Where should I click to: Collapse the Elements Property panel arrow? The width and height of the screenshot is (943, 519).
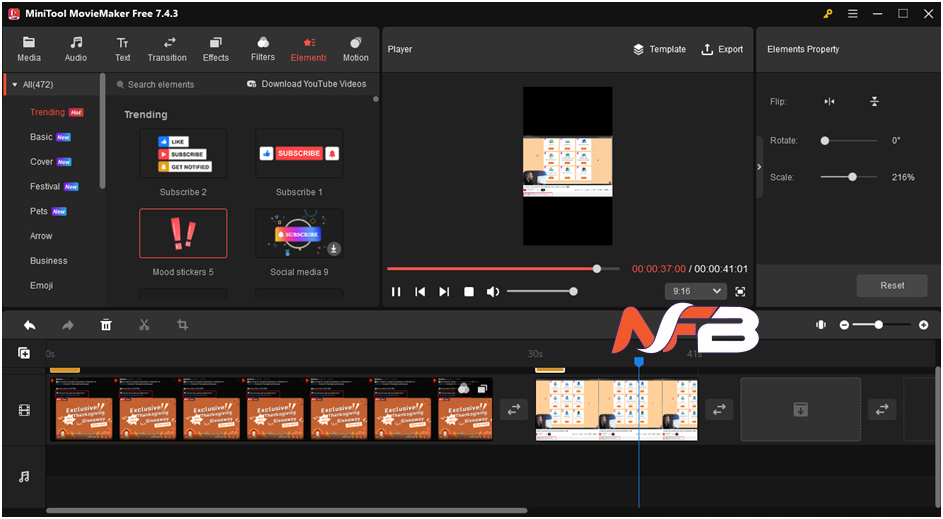click(759, 167)
